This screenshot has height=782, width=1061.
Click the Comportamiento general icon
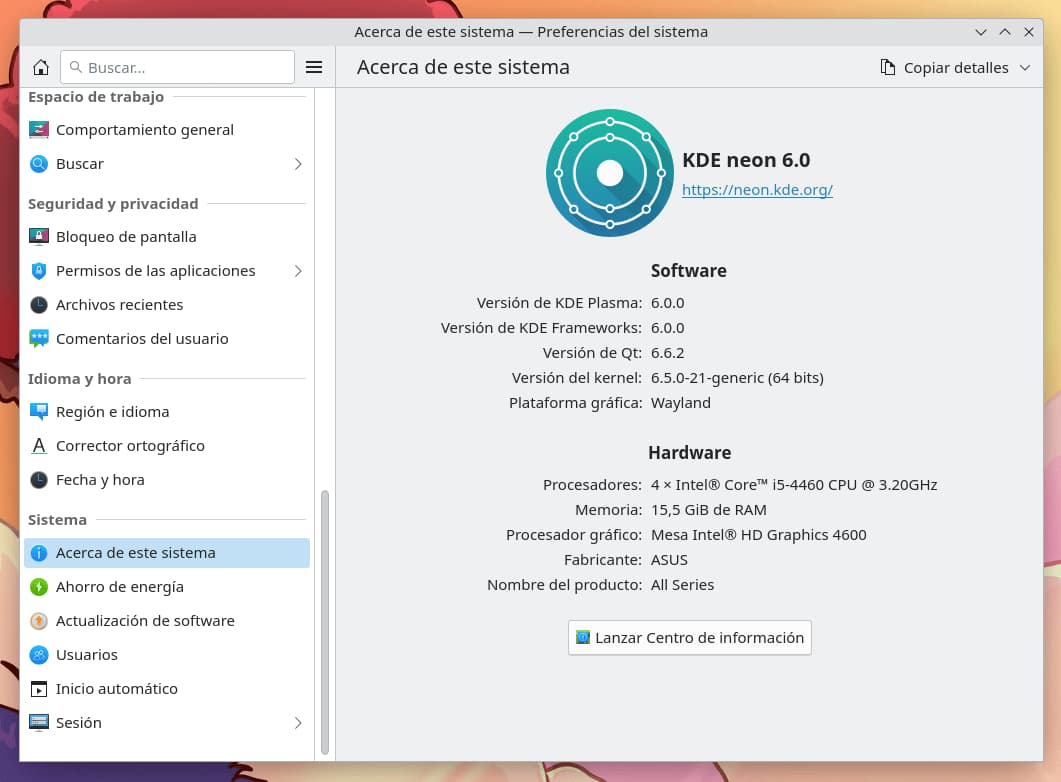39,129
